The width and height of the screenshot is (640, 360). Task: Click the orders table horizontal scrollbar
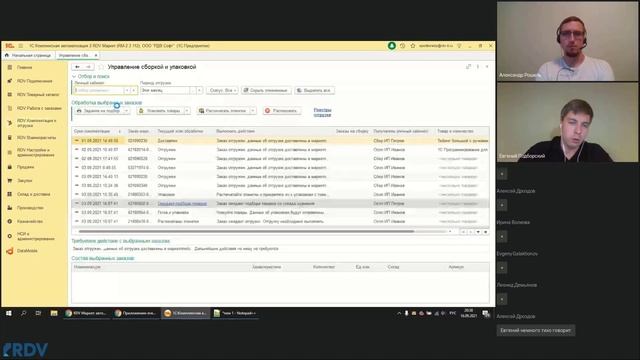(246, 231)
